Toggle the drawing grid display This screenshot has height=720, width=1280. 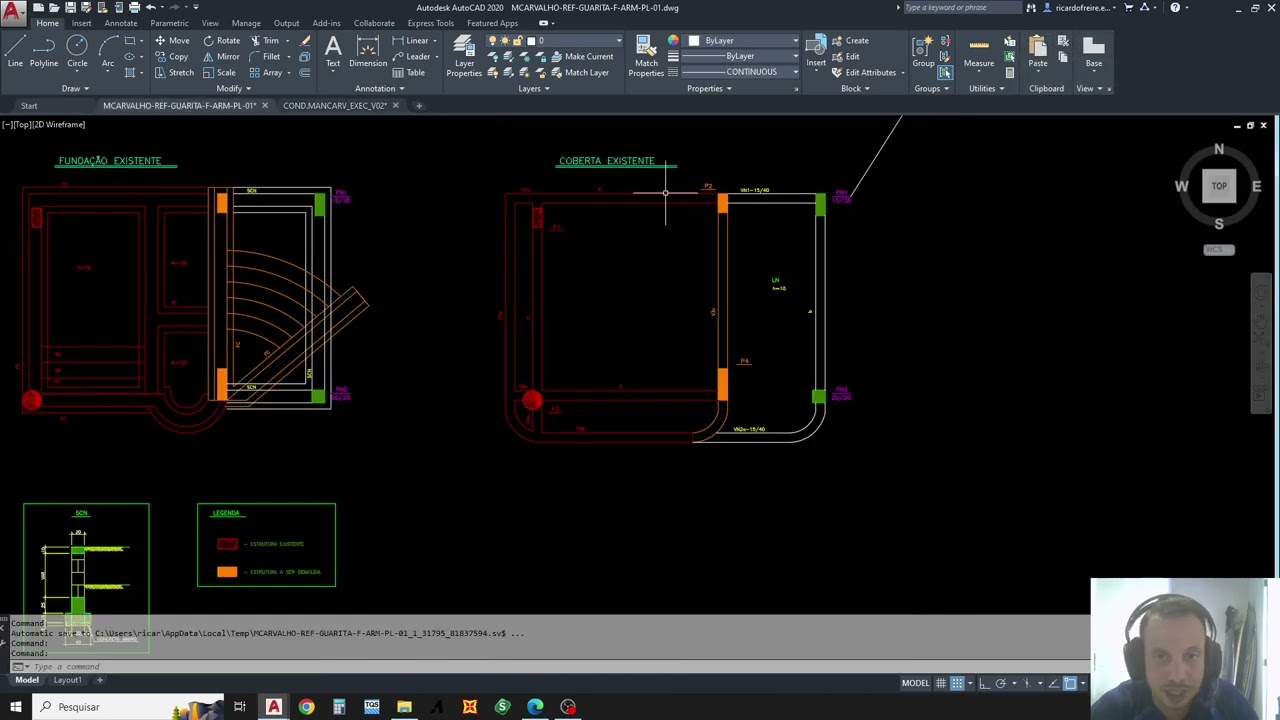[957, 683]
